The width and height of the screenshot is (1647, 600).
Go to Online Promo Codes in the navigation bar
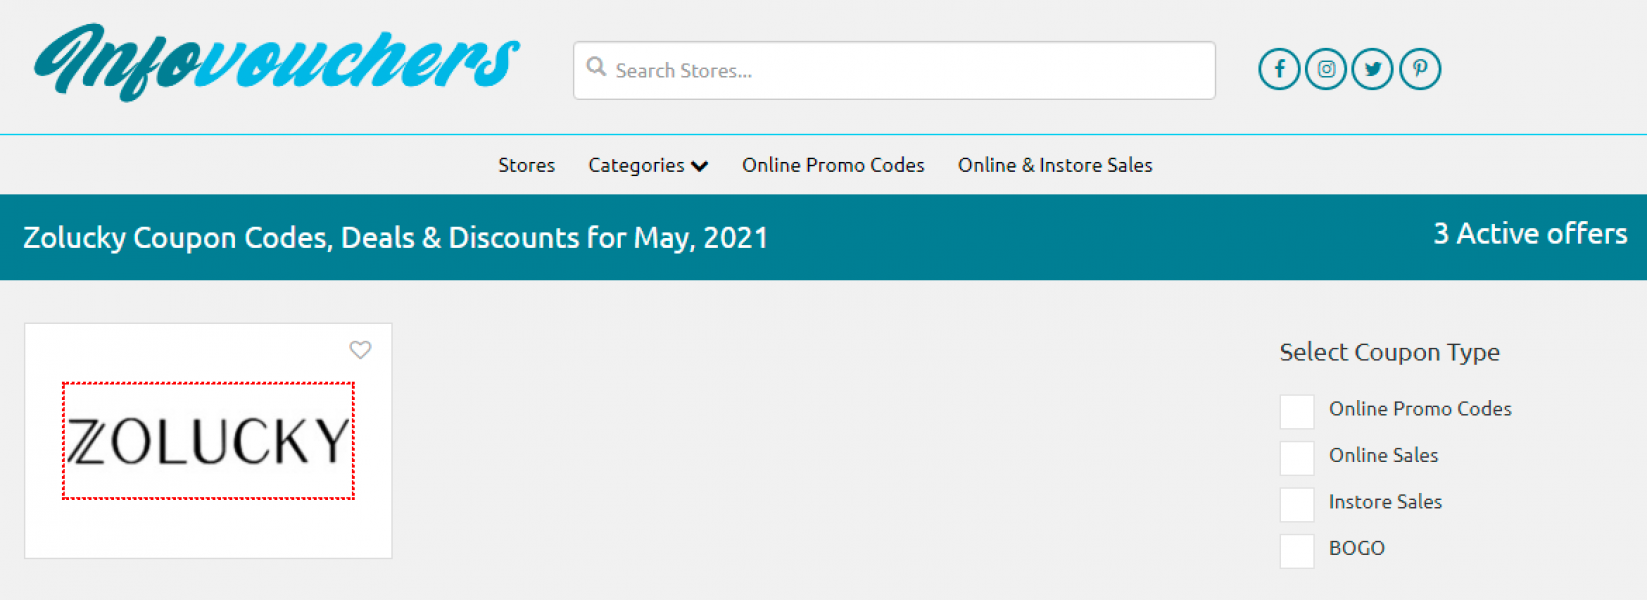click(x=833, y=165)
